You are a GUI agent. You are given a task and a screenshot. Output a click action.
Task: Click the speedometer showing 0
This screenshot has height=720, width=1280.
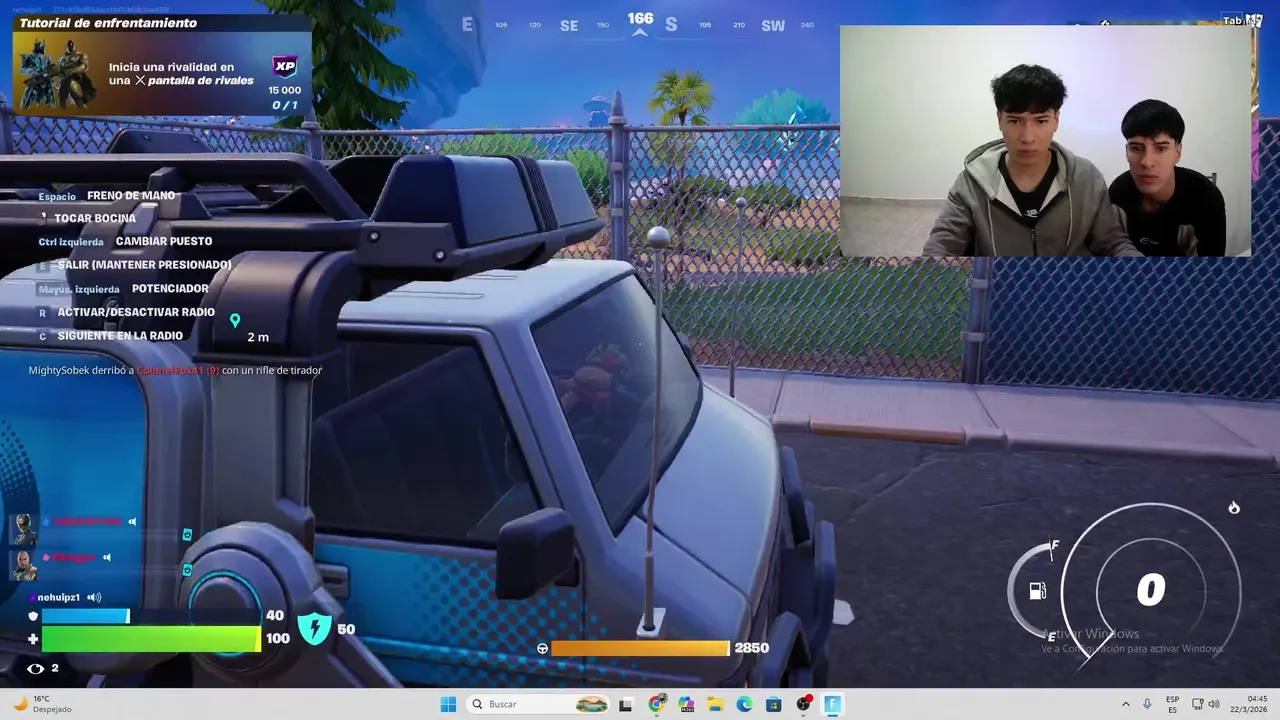point(1151,591)
